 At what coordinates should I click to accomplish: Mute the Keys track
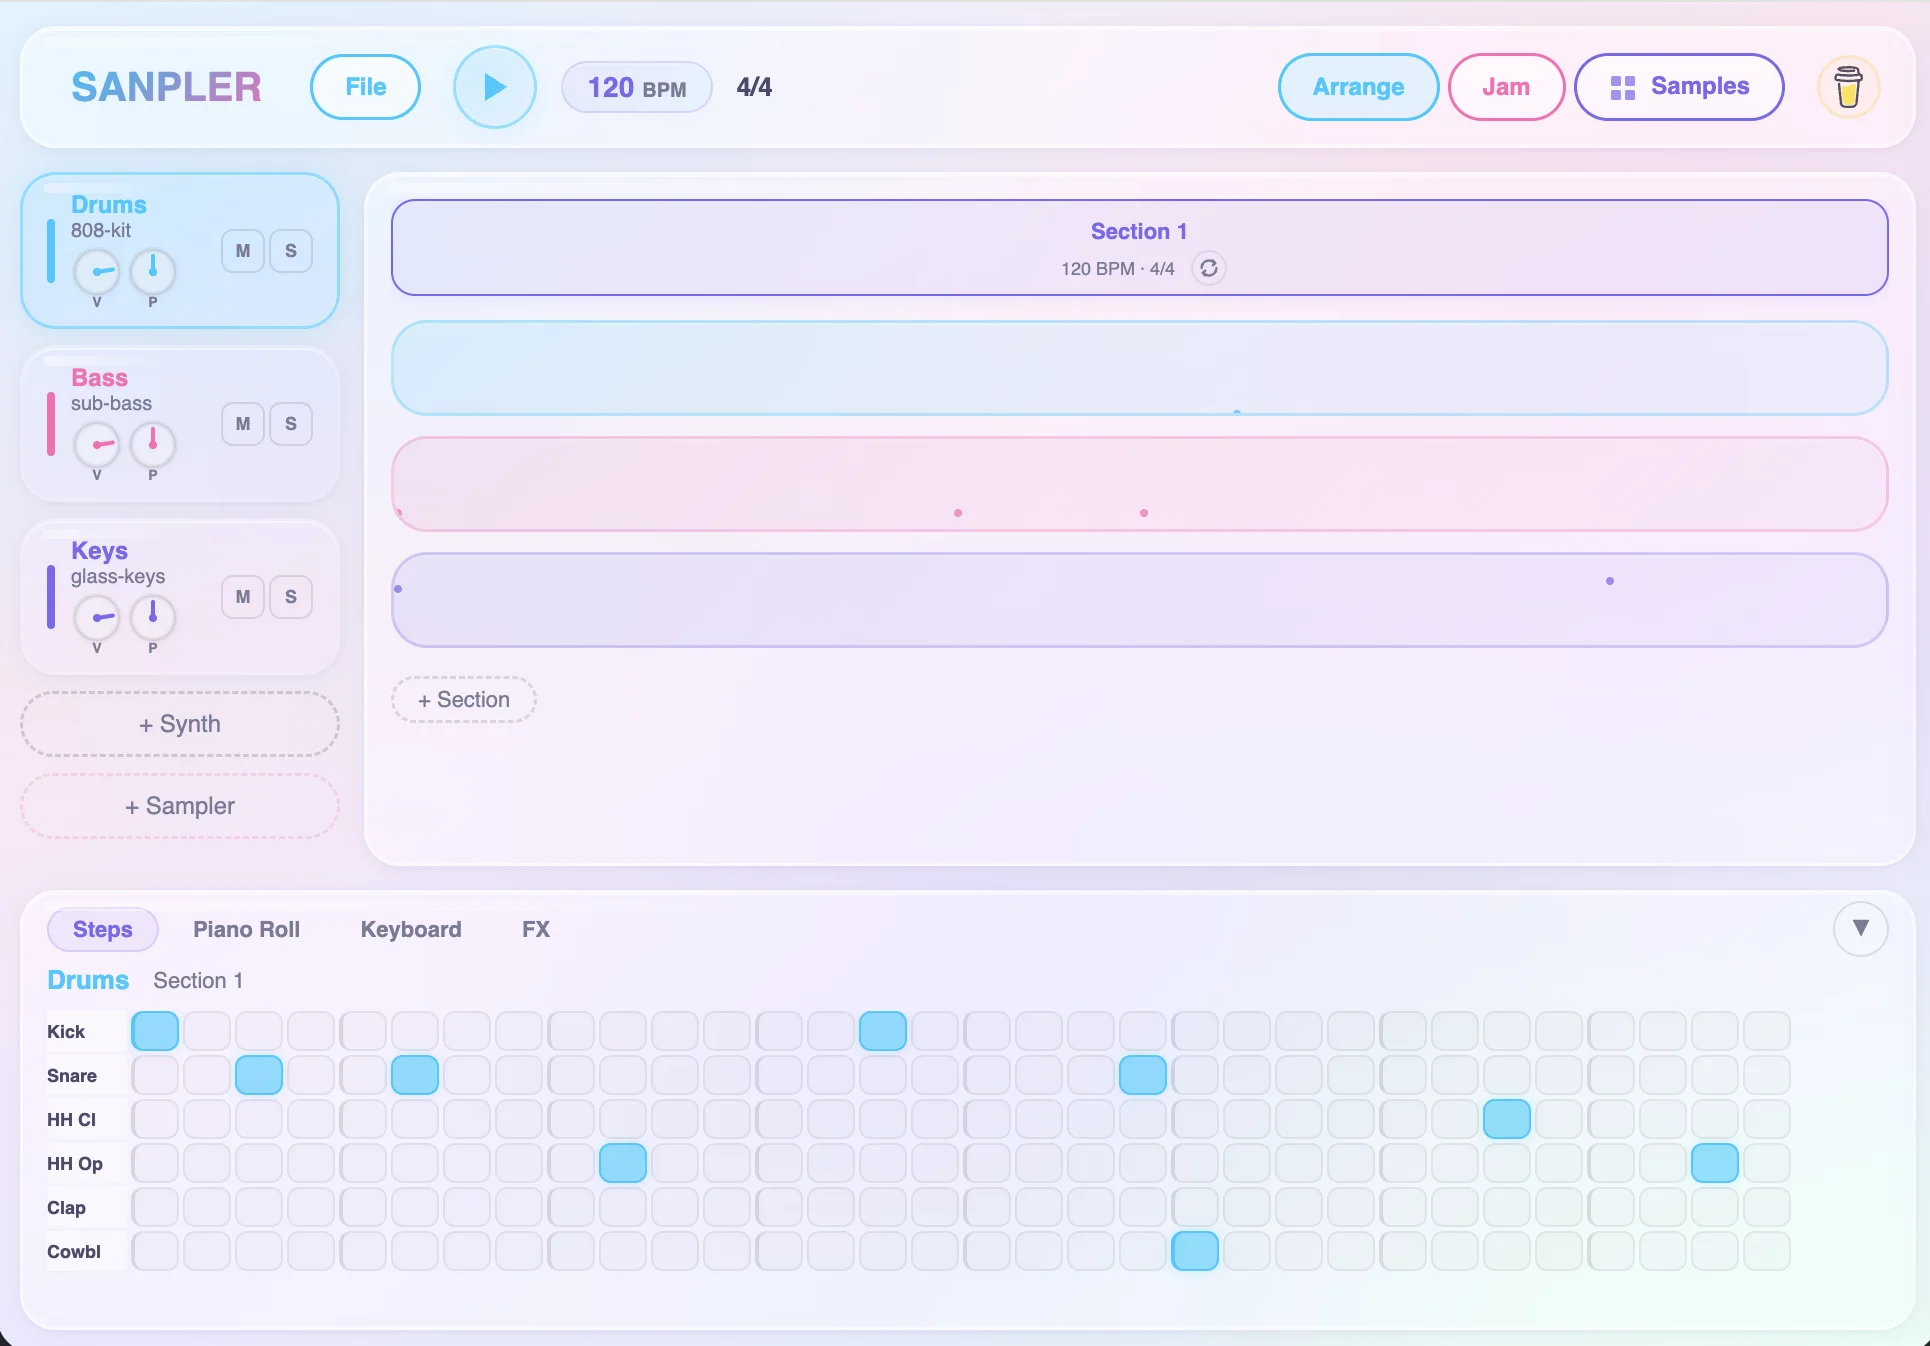[243, 597]
